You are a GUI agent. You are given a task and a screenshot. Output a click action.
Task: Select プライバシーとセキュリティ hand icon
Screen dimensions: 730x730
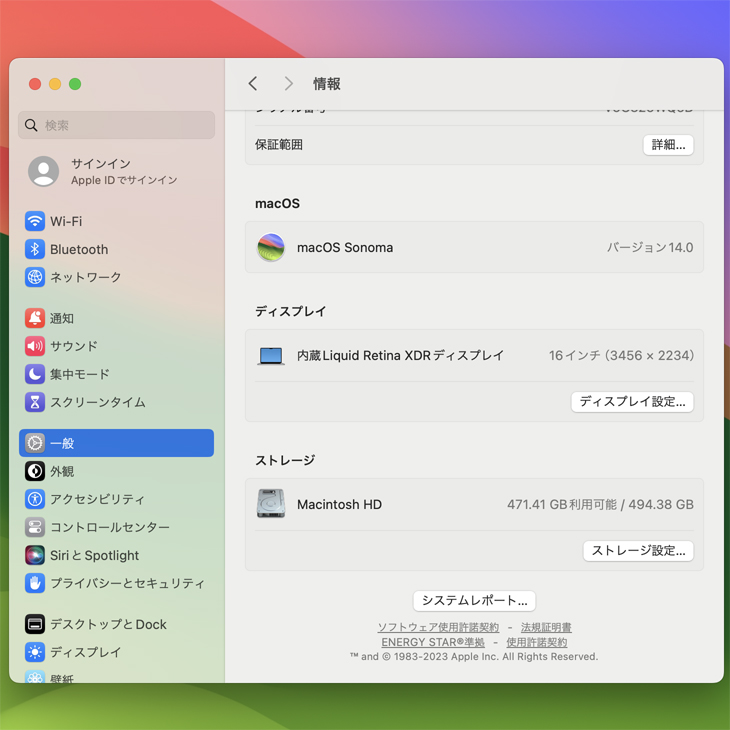tap(35, 583)
